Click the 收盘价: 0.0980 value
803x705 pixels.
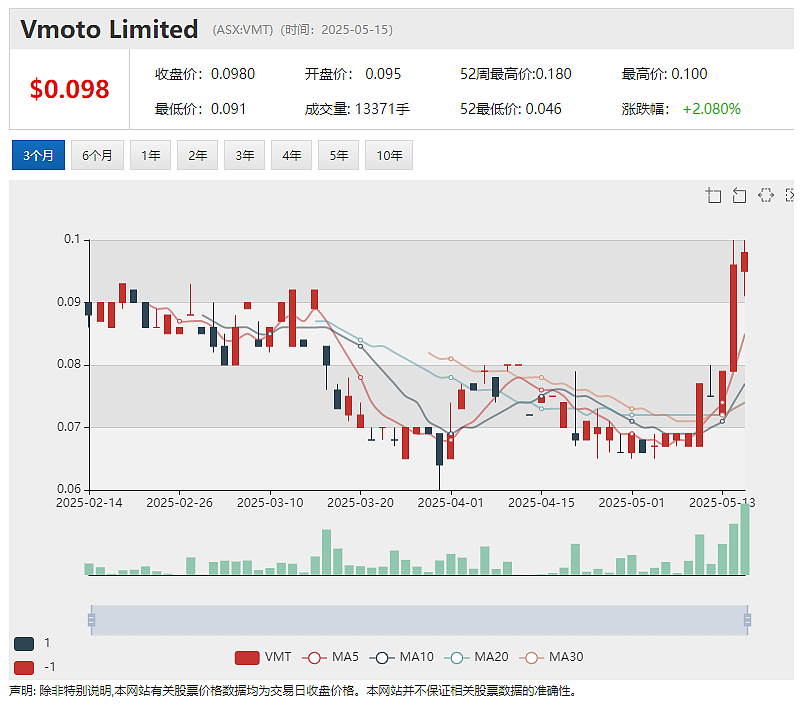(205, 74)
